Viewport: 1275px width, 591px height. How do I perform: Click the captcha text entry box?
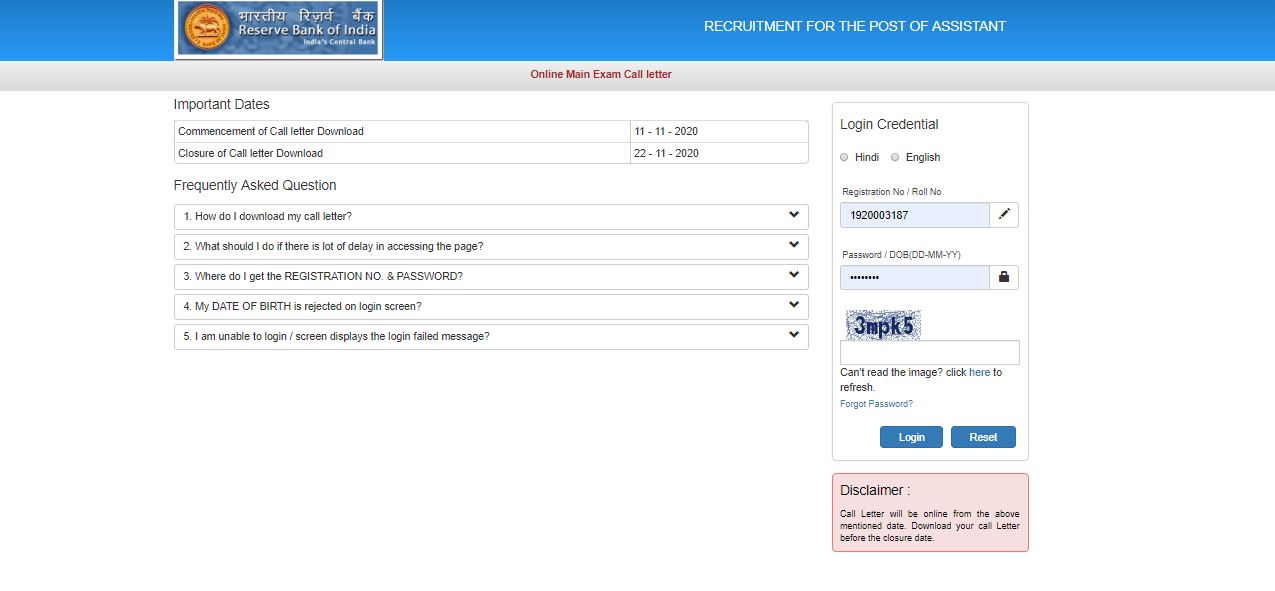coord(929,353)
